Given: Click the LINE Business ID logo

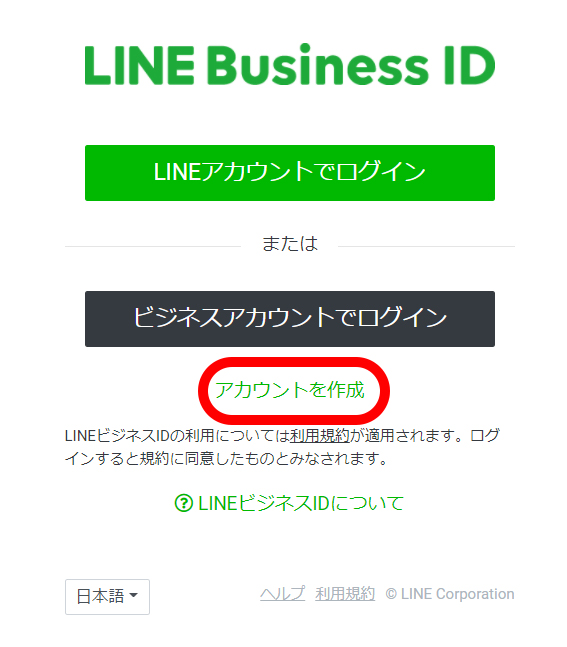Looking at the screenshot, I should pos(290,65).
